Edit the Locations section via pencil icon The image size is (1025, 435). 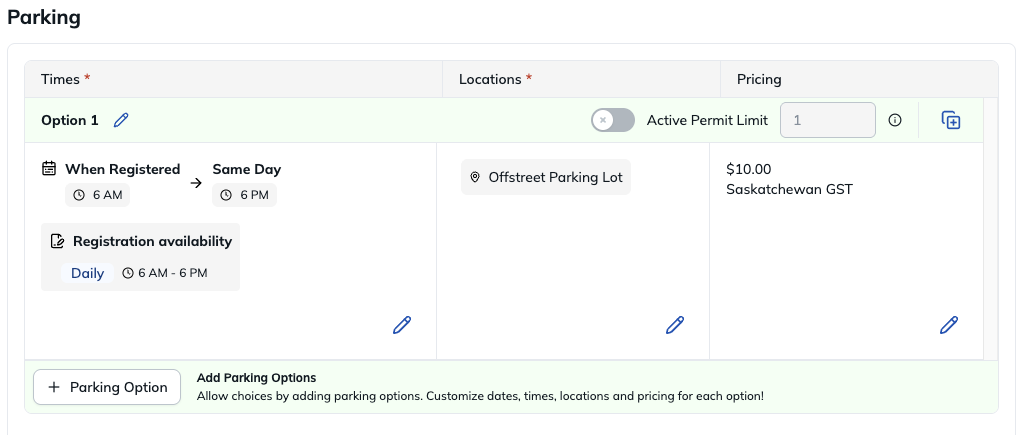(675, 325)
